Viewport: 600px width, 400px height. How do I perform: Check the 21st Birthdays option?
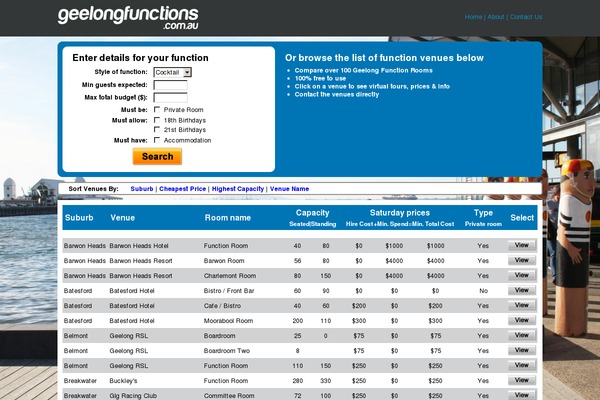tap(157, 129)
